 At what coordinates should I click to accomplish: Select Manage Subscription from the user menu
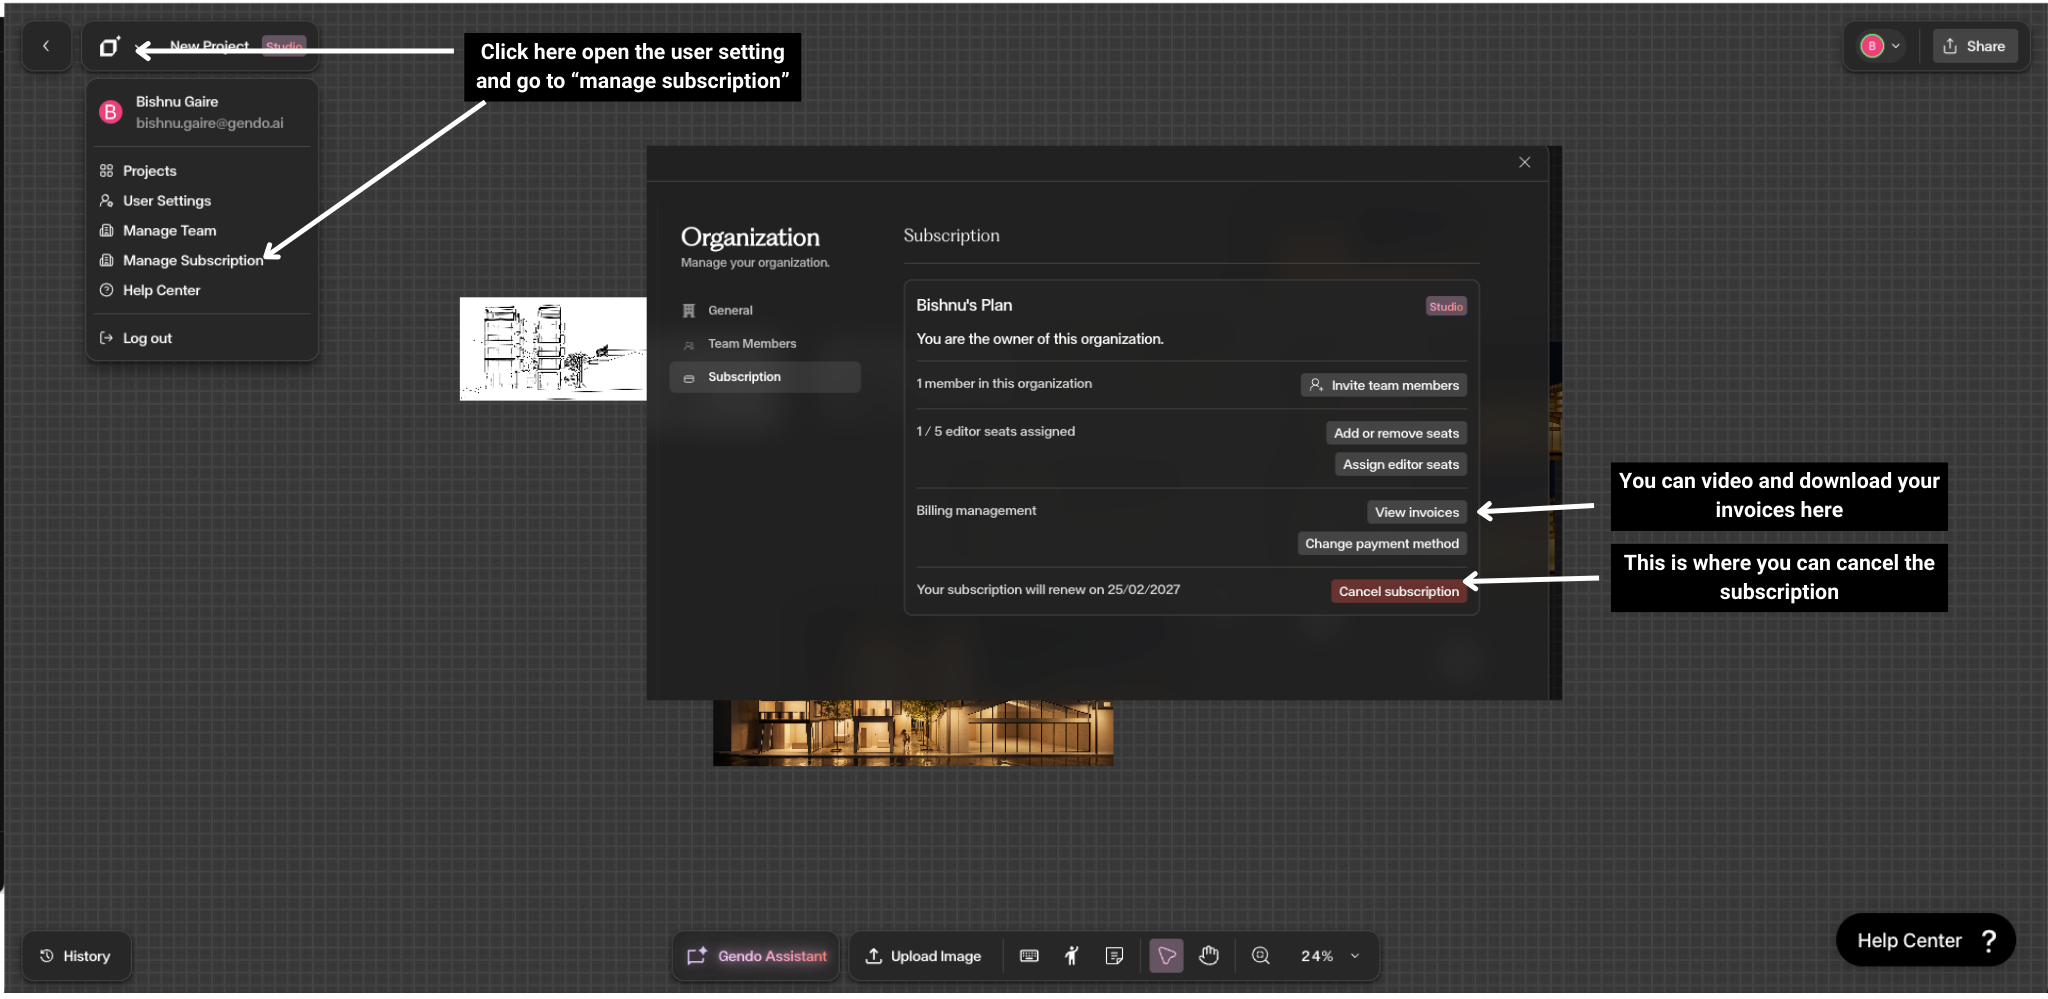pos(192,260)
